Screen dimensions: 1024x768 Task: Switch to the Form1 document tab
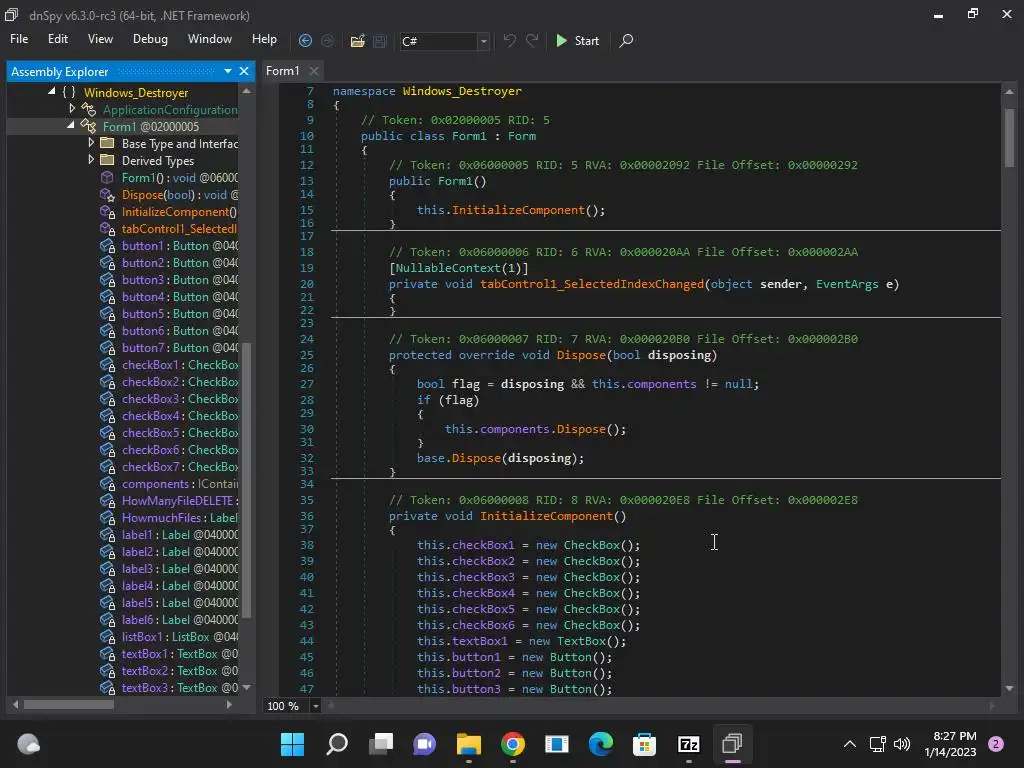pos(283,71)
